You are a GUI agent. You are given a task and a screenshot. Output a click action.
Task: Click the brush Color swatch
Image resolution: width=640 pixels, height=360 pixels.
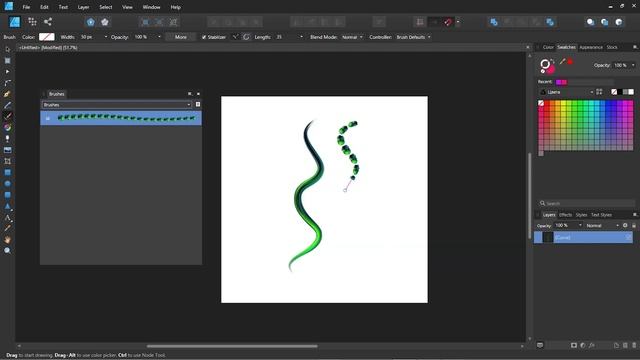coord(47,37)
